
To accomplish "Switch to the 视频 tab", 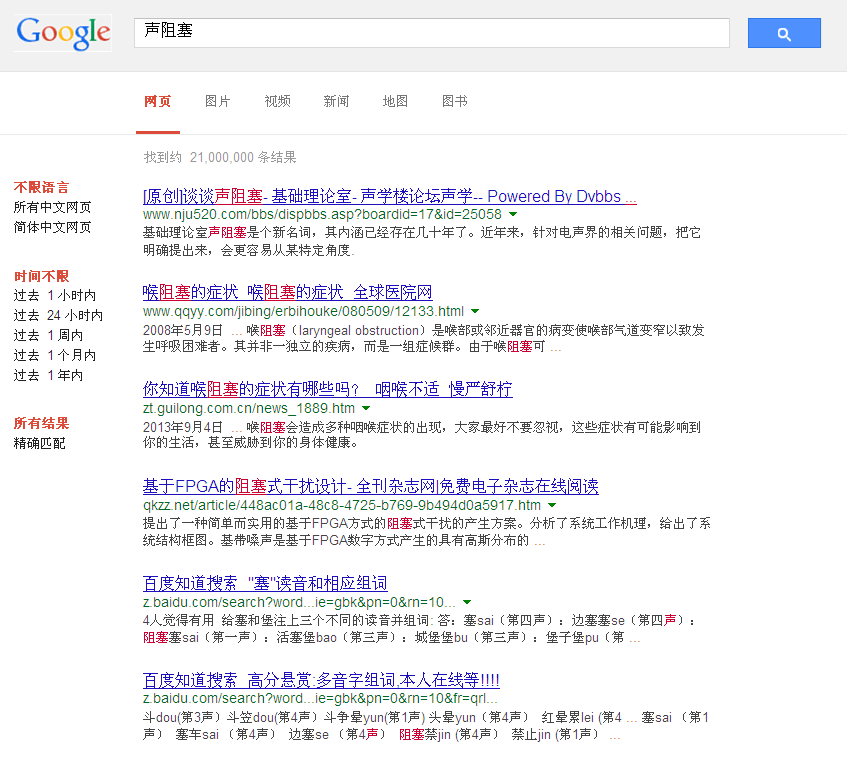I will tap(277, 102).
